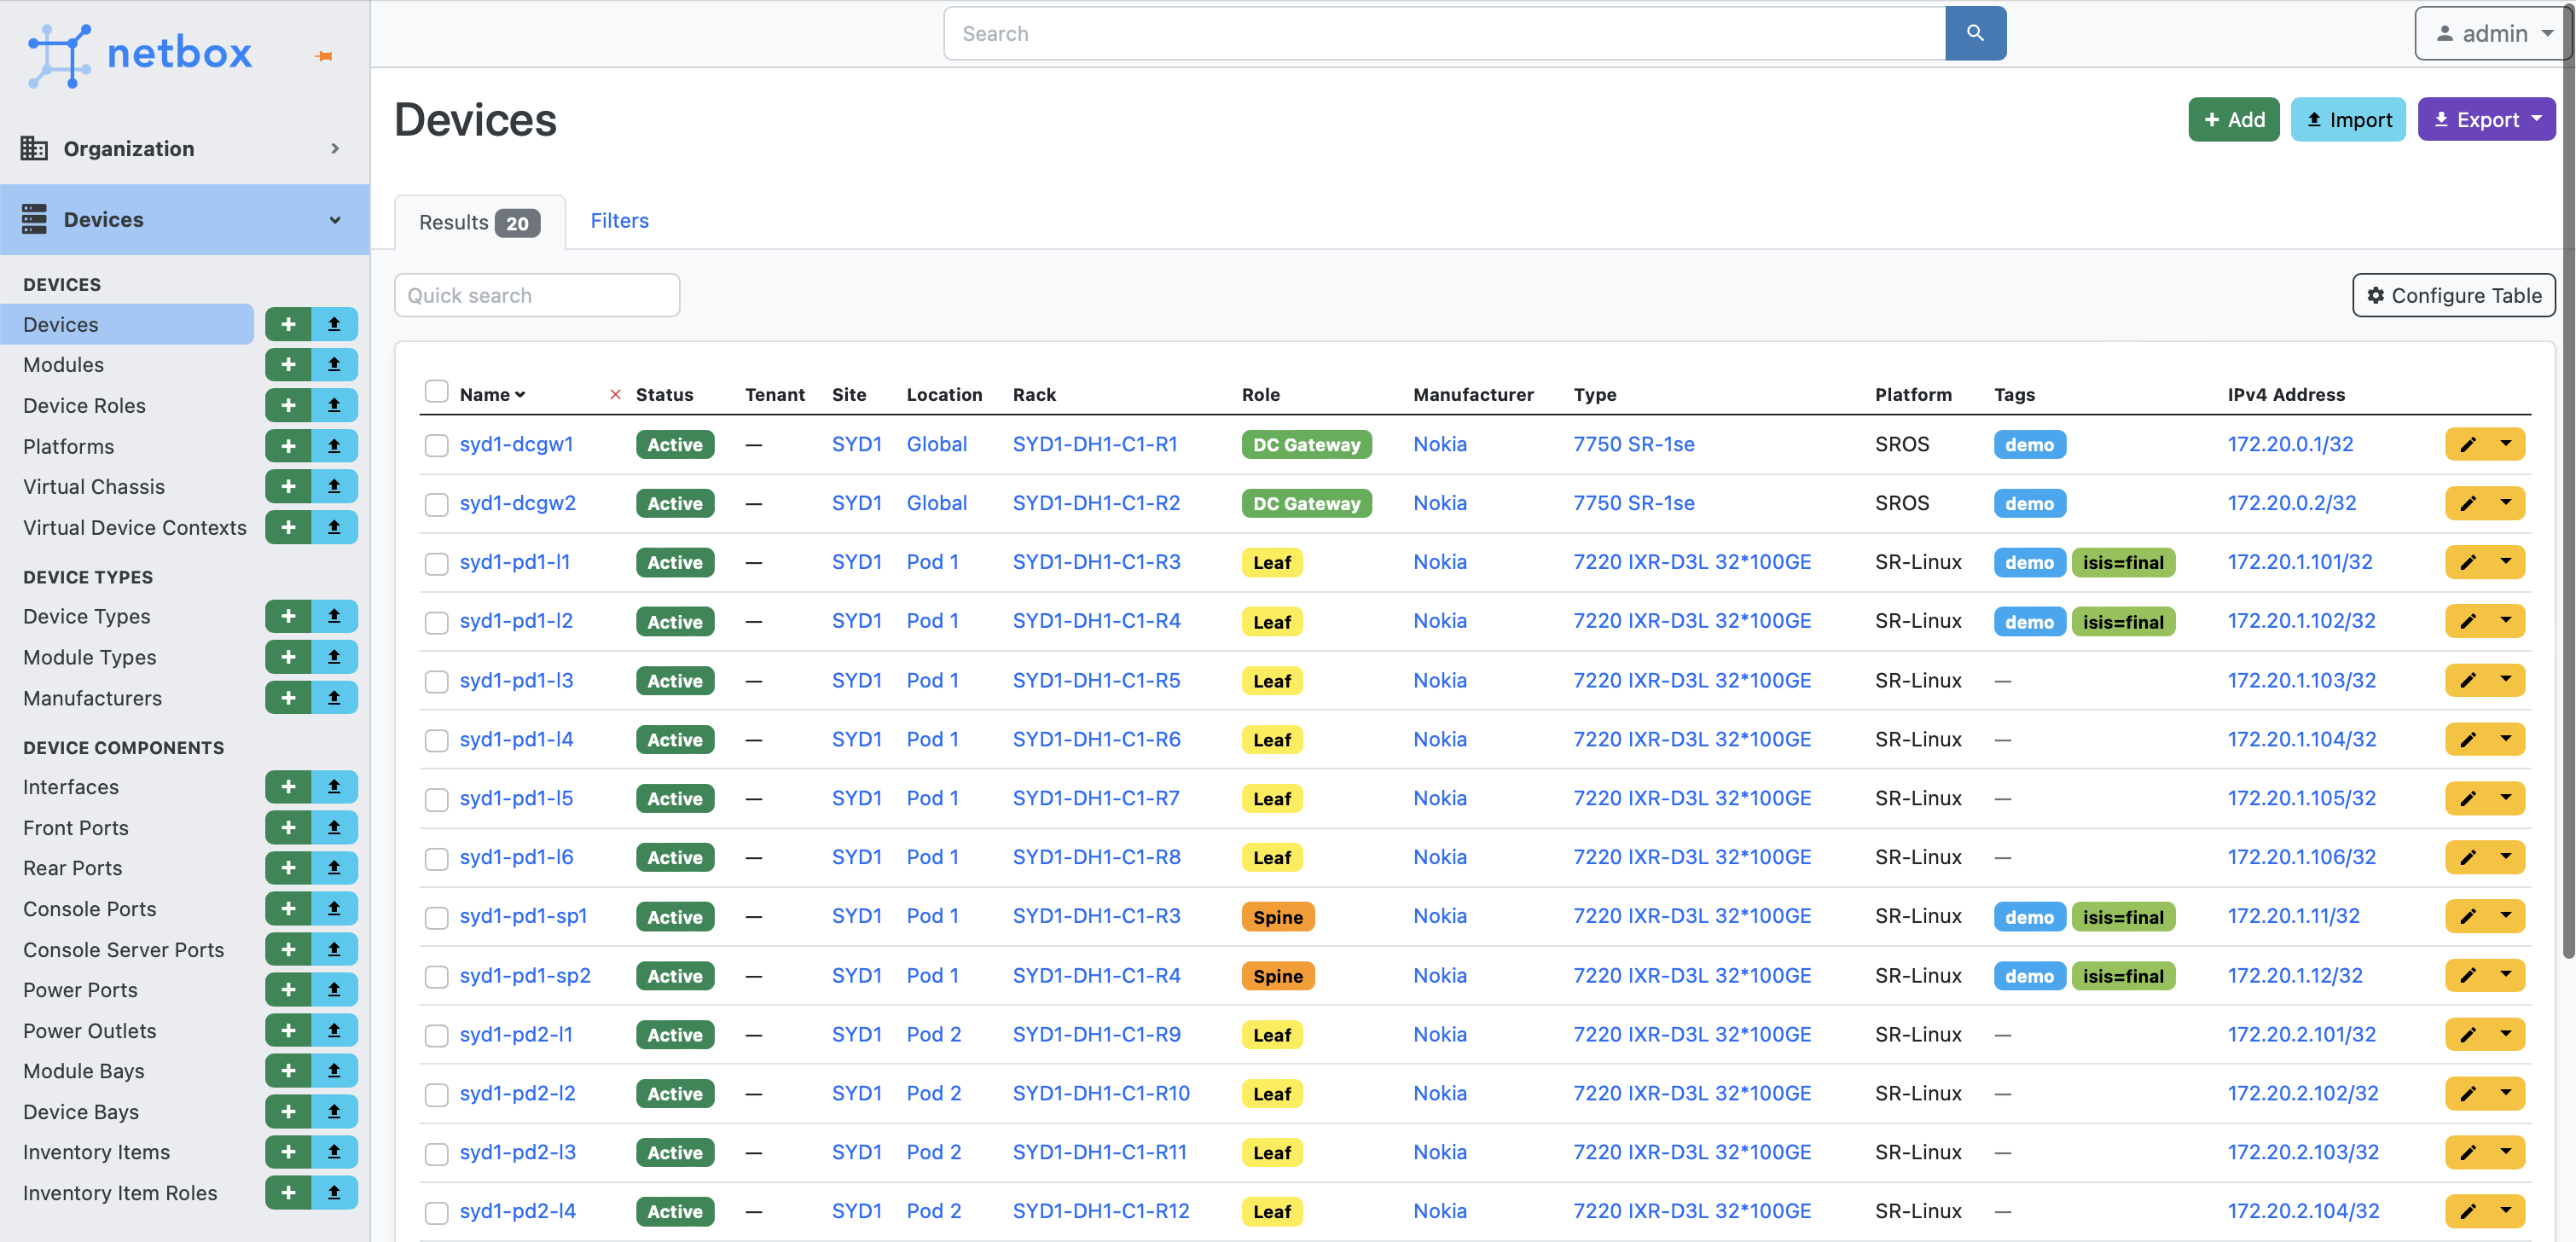Click the add plus icon next to Interfaces
This screenshot has height=1242, width=2576.
click(x=288, y=786)
